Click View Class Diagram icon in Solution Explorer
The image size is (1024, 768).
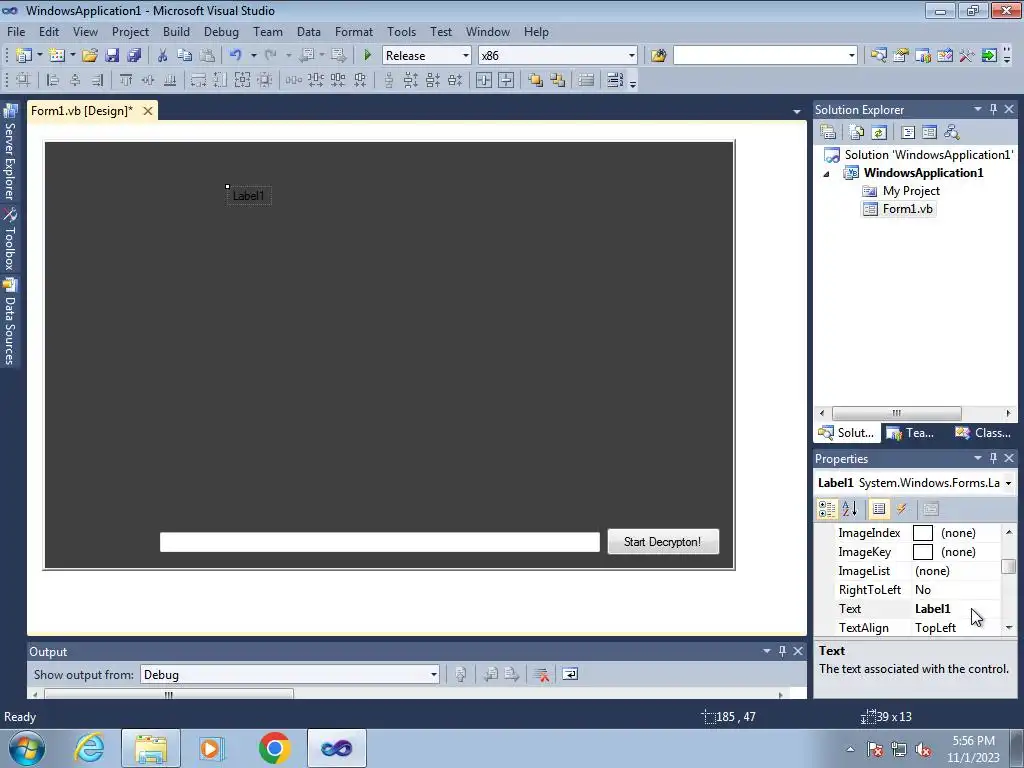click(x=952, y=133)
